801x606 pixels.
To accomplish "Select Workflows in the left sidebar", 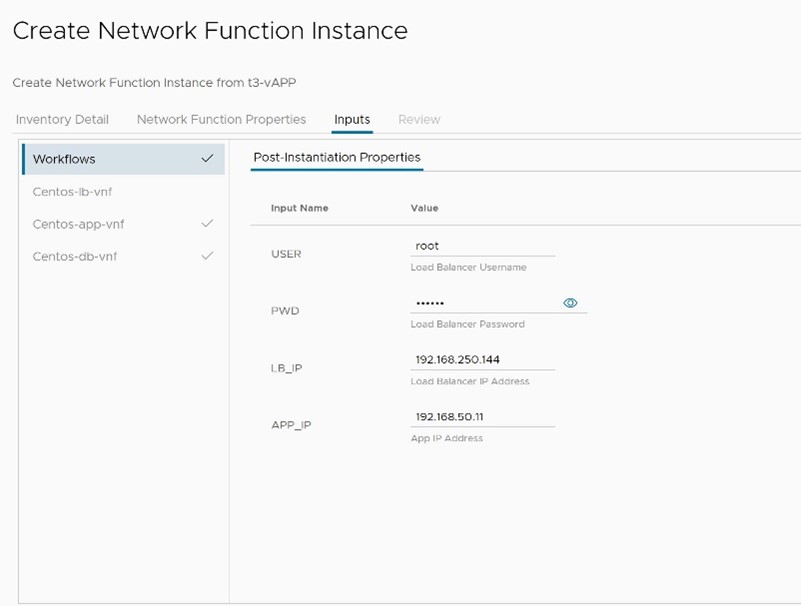I will 64,159.
